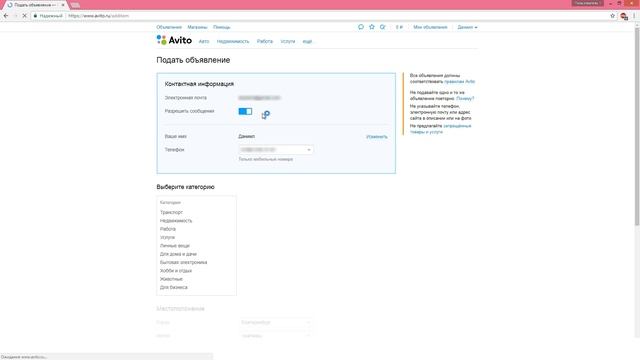640x360 pixels.
Task: Open Chrome three-dot menu
Action: tap(634, 16)
